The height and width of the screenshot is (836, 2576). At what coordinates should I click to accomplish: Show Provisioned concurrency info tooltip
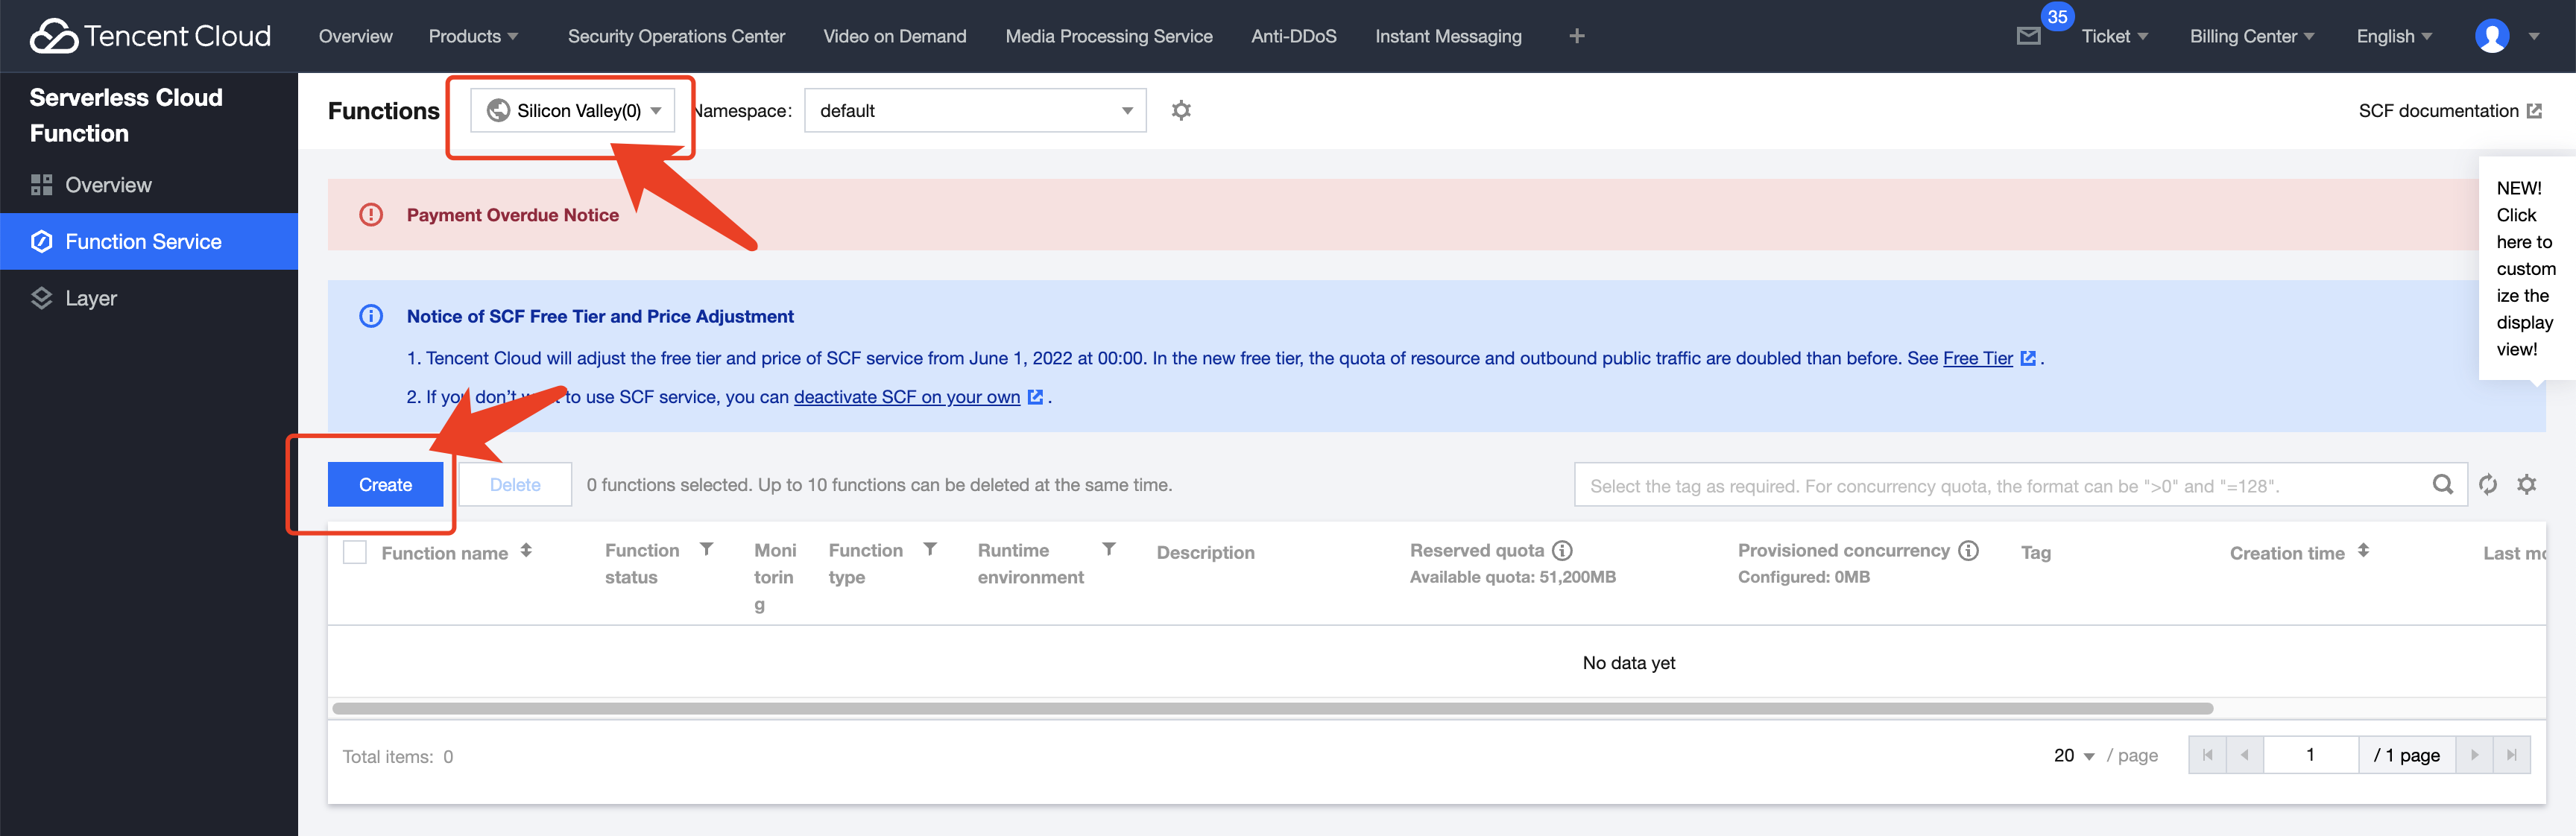[1968, 551]
